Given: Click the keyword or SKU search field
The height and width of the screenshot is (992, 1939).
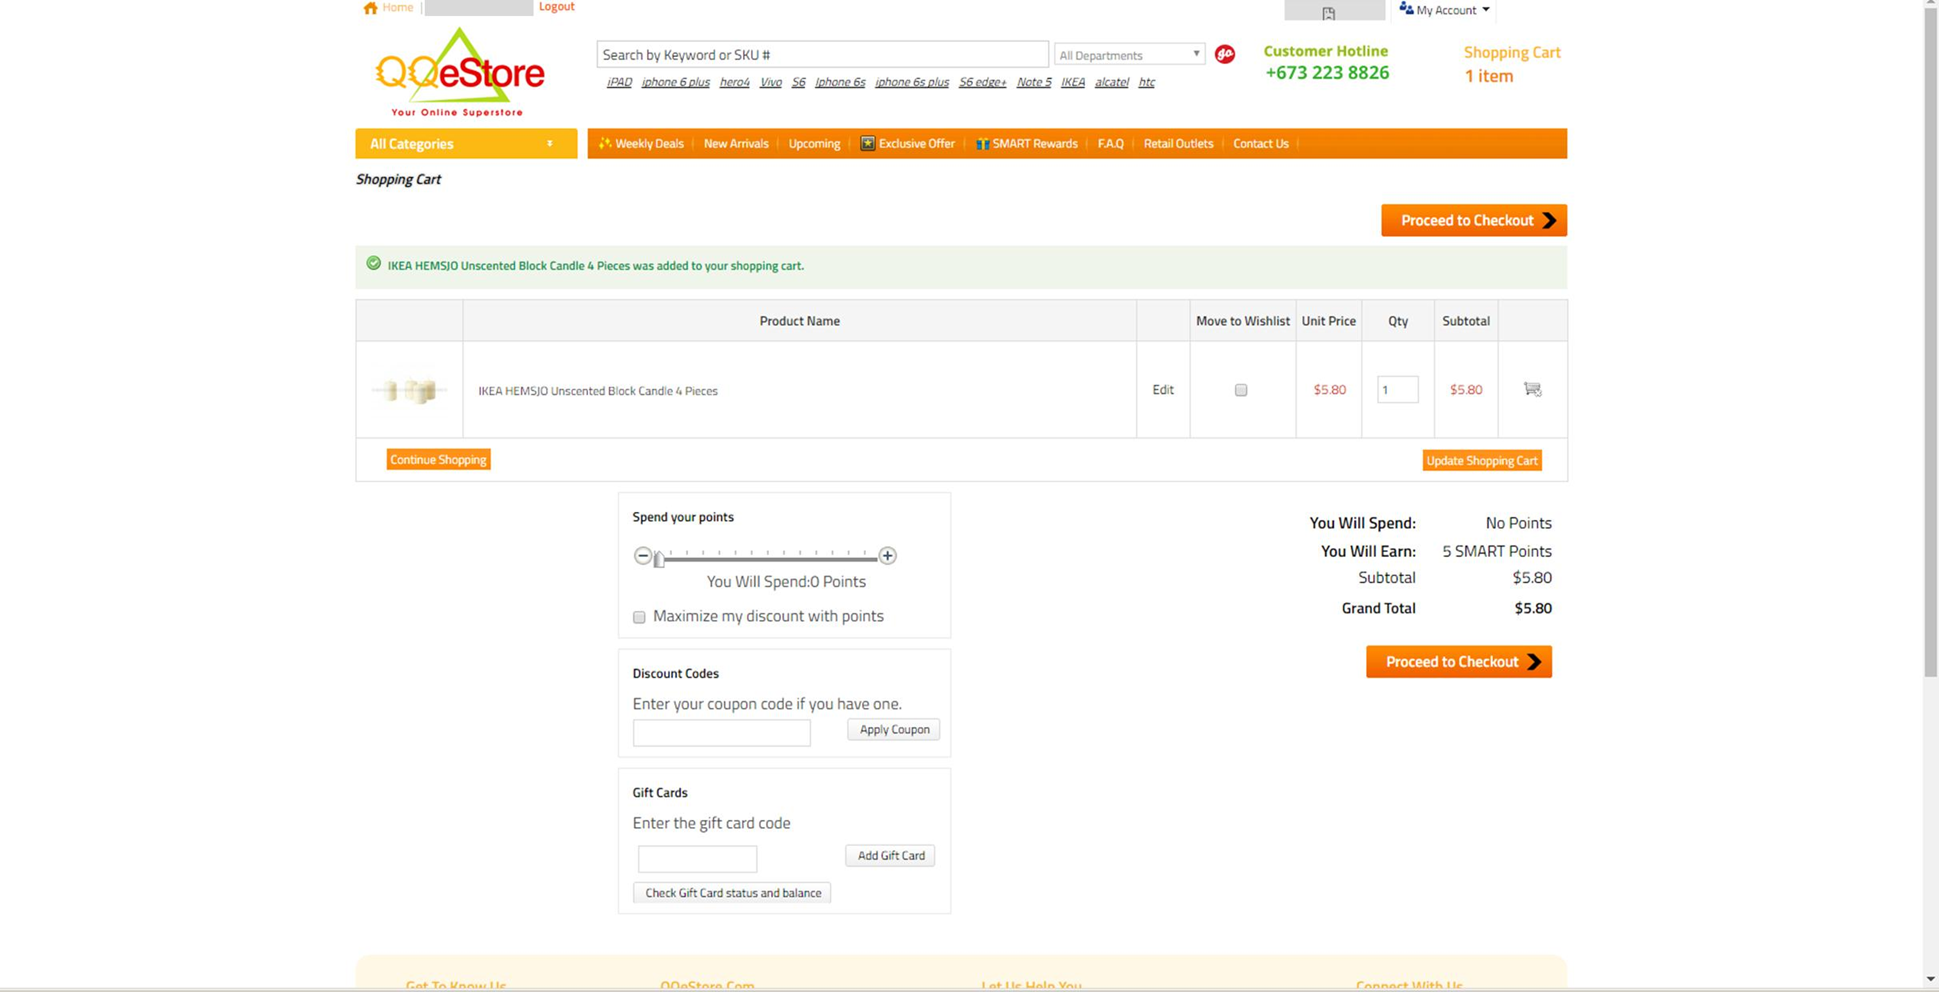Looking at the screenshot, I should tap(822, 55).
